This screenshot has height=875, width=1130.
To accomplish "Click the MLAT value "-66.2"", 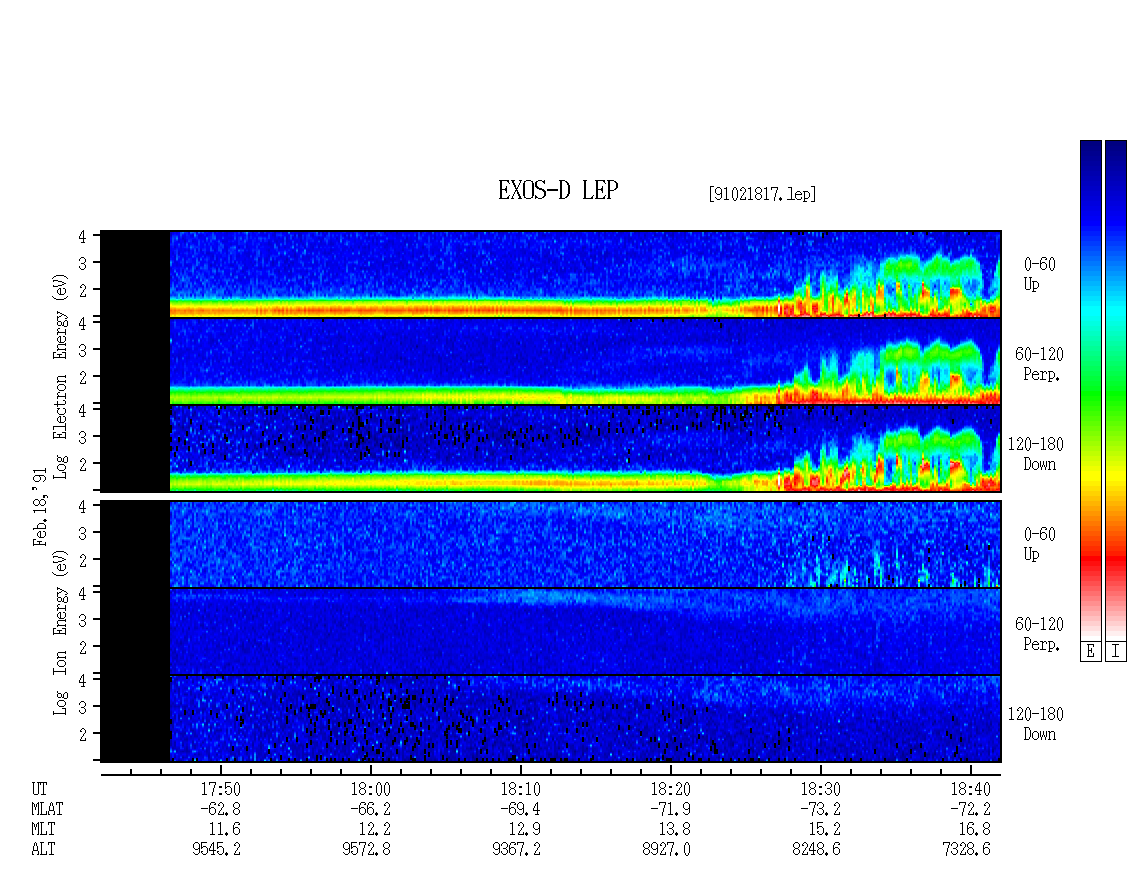I will pos(370,809).
